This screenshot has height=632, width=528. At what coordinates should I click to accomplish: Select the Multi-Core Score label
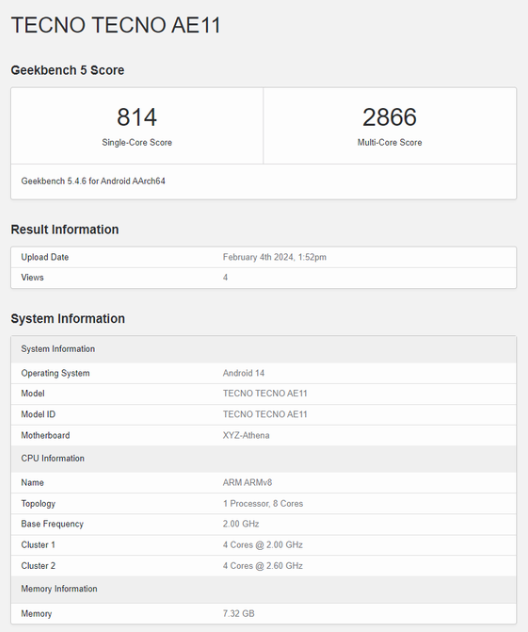(x=389, y=142)
